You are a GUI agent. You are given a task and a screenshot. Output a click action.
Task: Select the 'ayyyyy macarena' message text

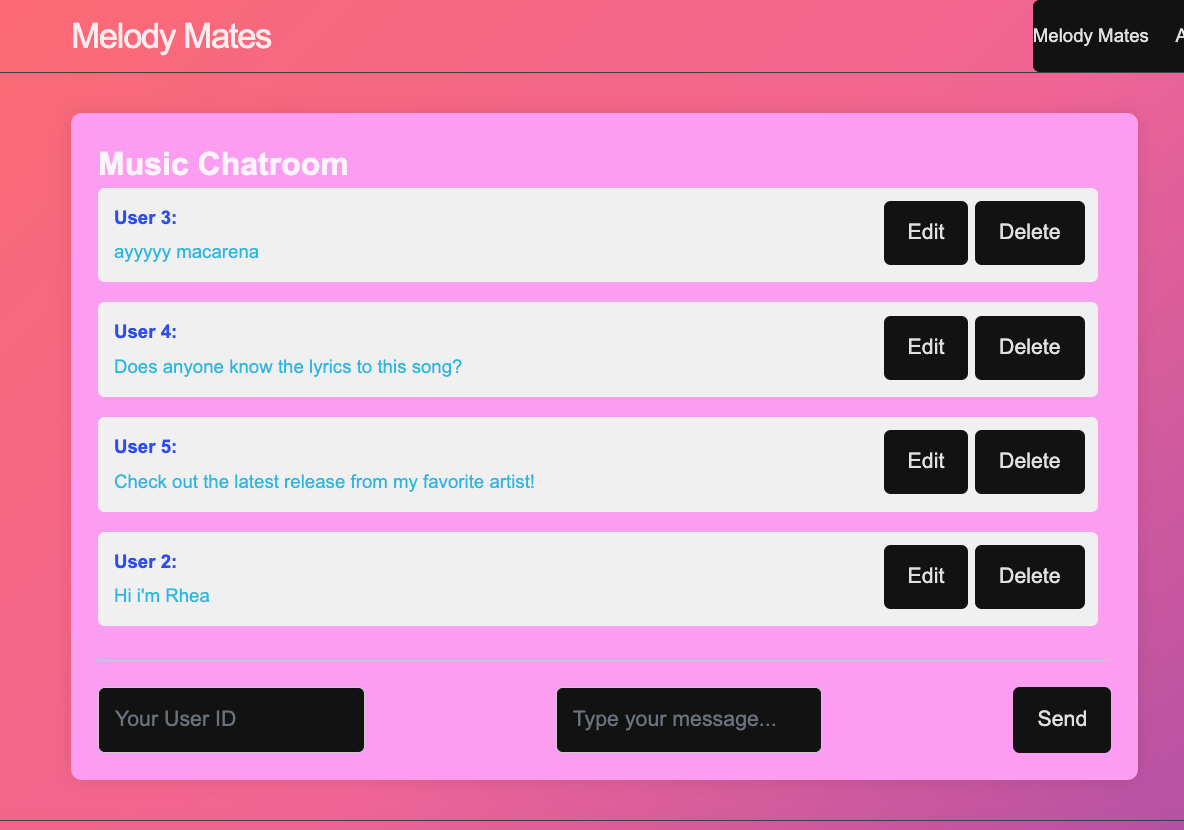point(186,252)
